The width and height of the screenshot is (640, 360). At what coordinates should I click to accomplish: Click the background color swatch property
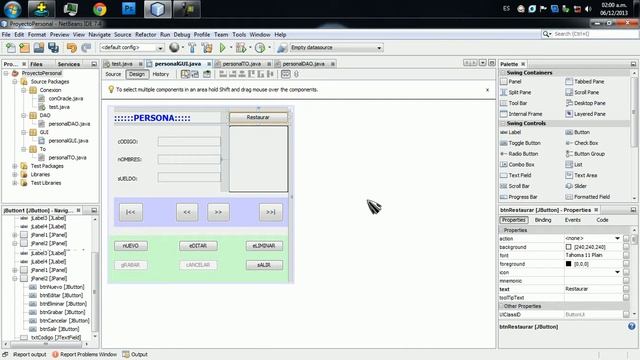pyautogui.click(x=568, y=247)
